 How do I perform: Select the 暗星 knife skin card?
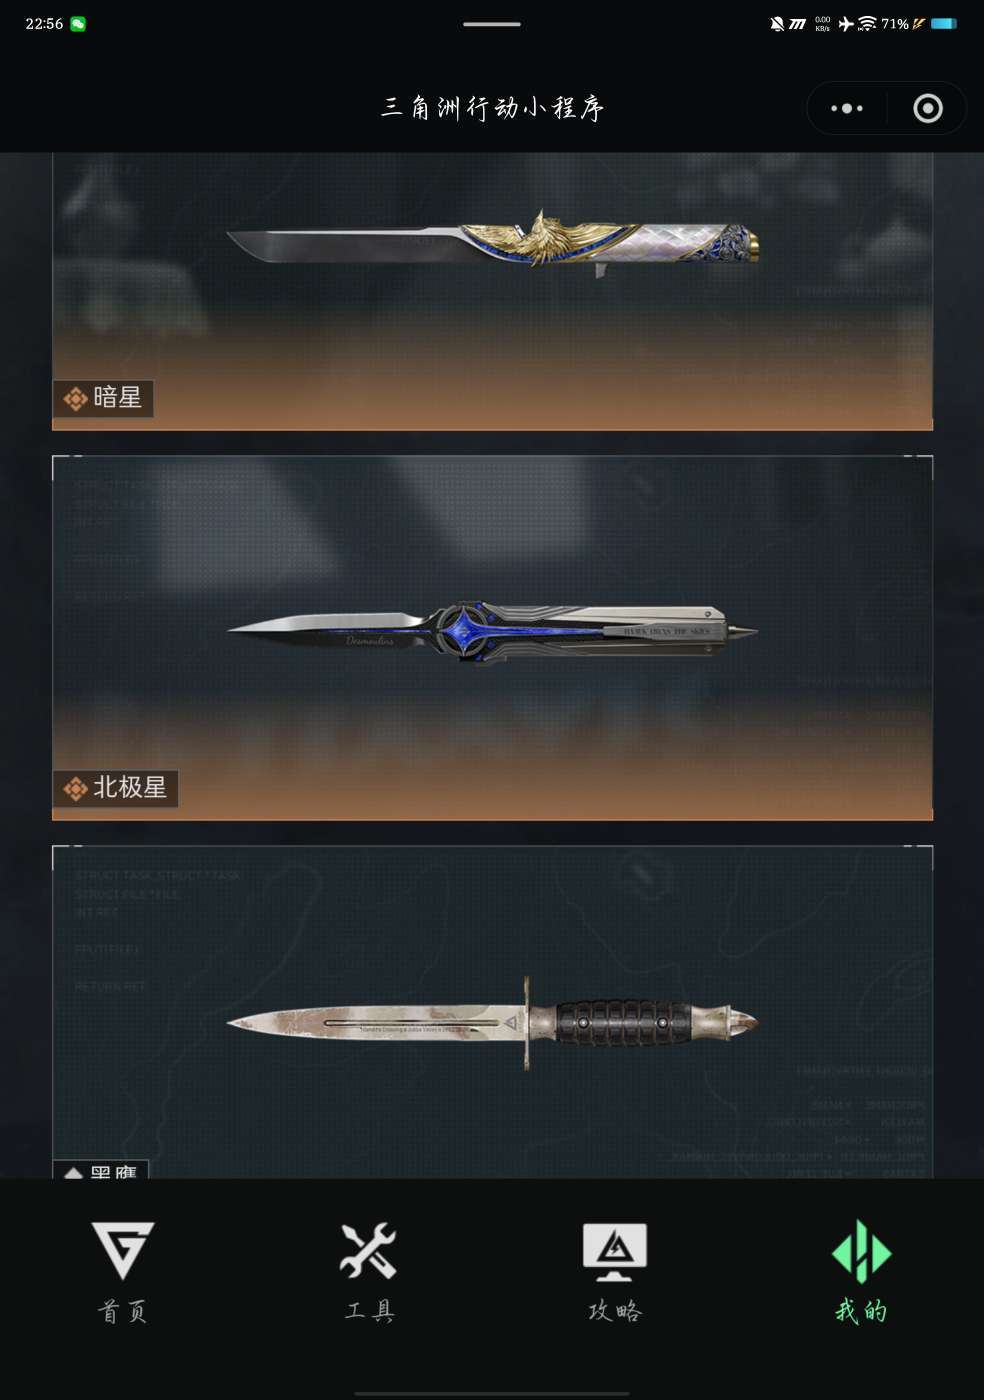click(x=492, y=292)
